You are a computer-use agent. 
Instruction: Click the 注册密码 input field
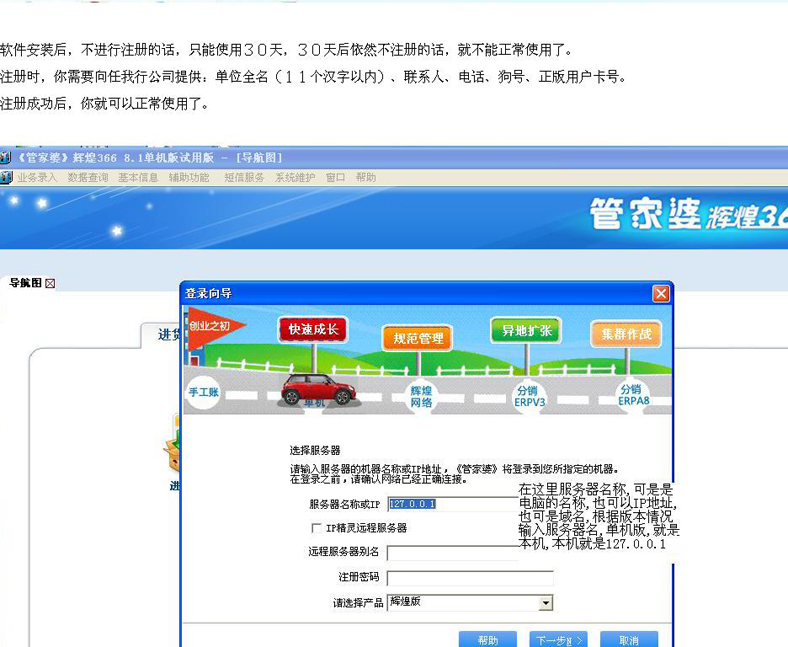point(470,578)
